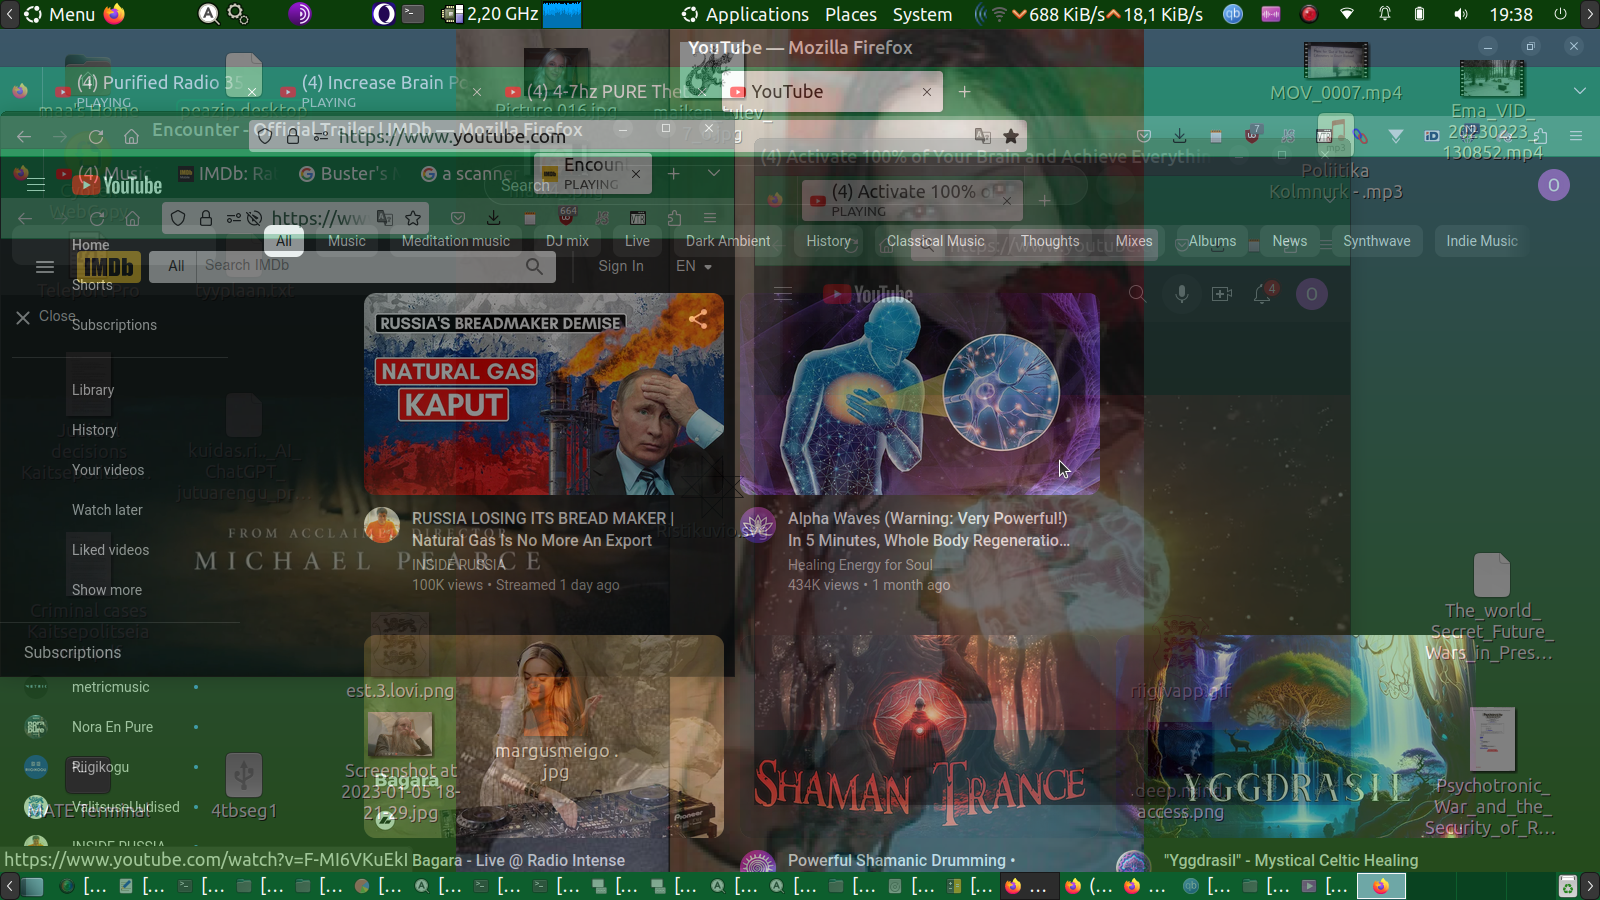This screenshot has width=1600, height=900.
Task: Click the qBittorrent tray icon
Action: click(x=1233, y=14)
